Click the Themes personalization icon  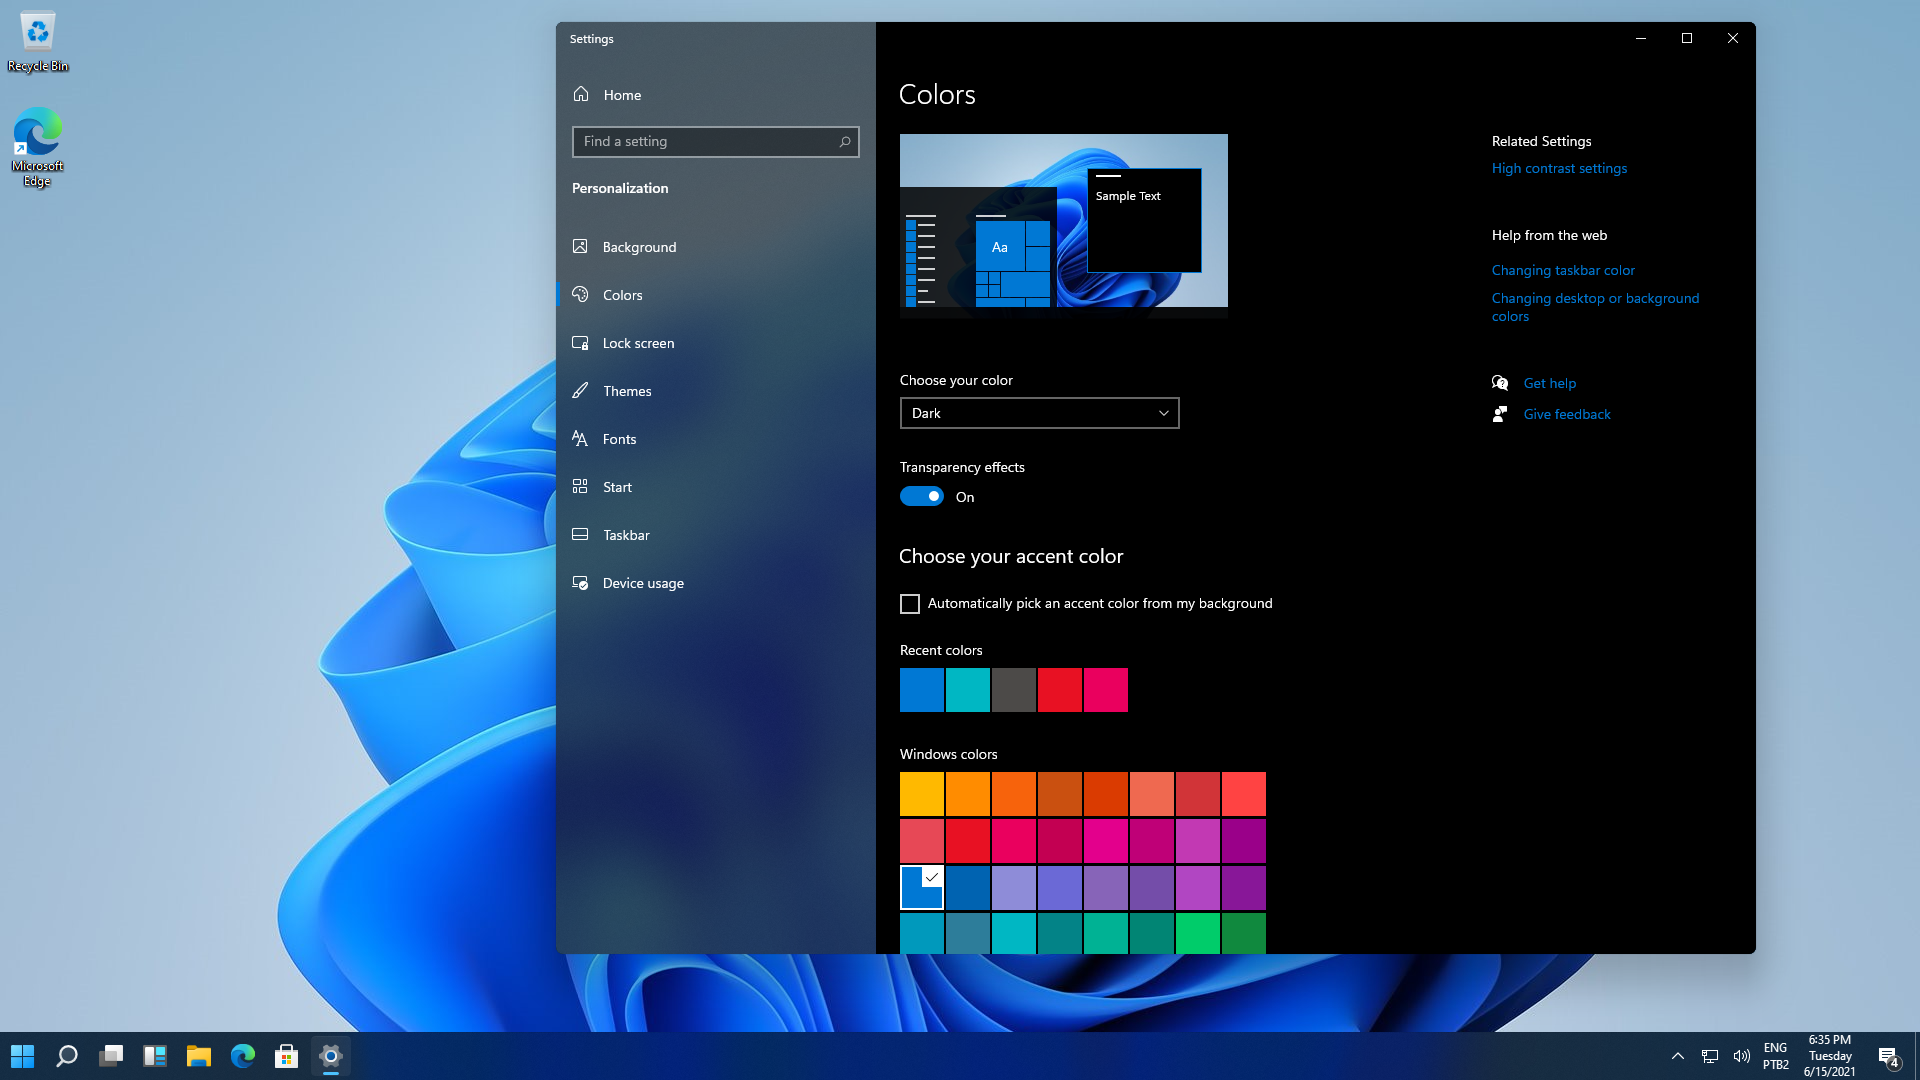click(580, 390)
